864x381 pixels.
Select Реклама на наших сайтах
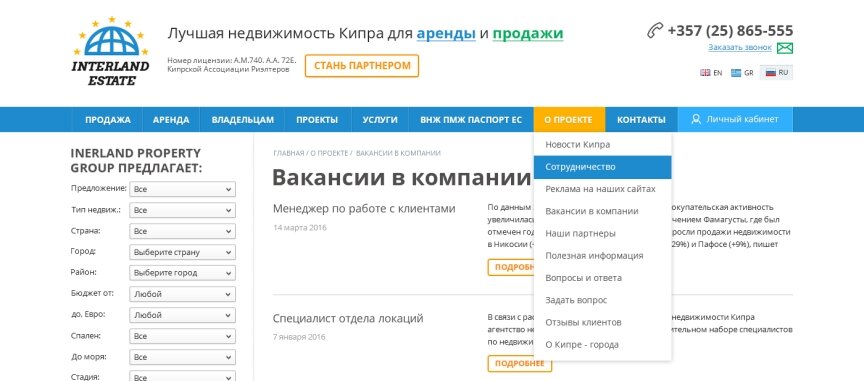coord(602,189)
